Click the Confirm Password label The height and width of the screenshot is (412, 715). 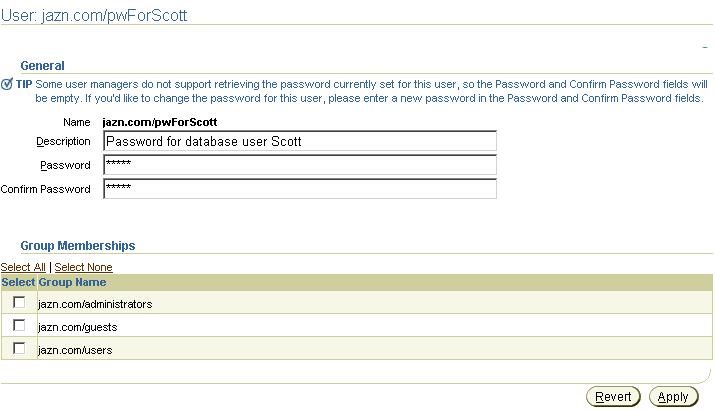click(x=46, y=189)
